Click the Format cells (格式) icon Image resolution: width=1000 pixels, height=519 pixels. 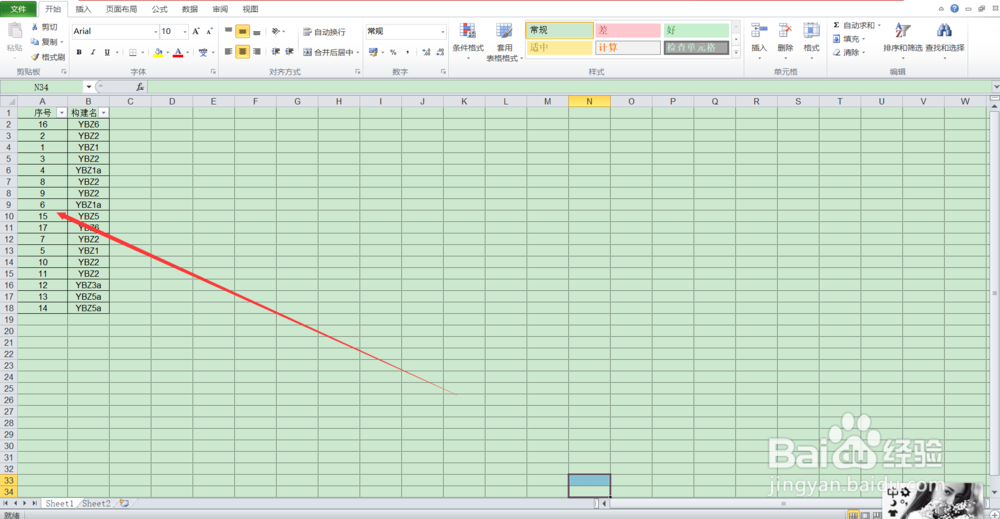click(x=811, y=31)
